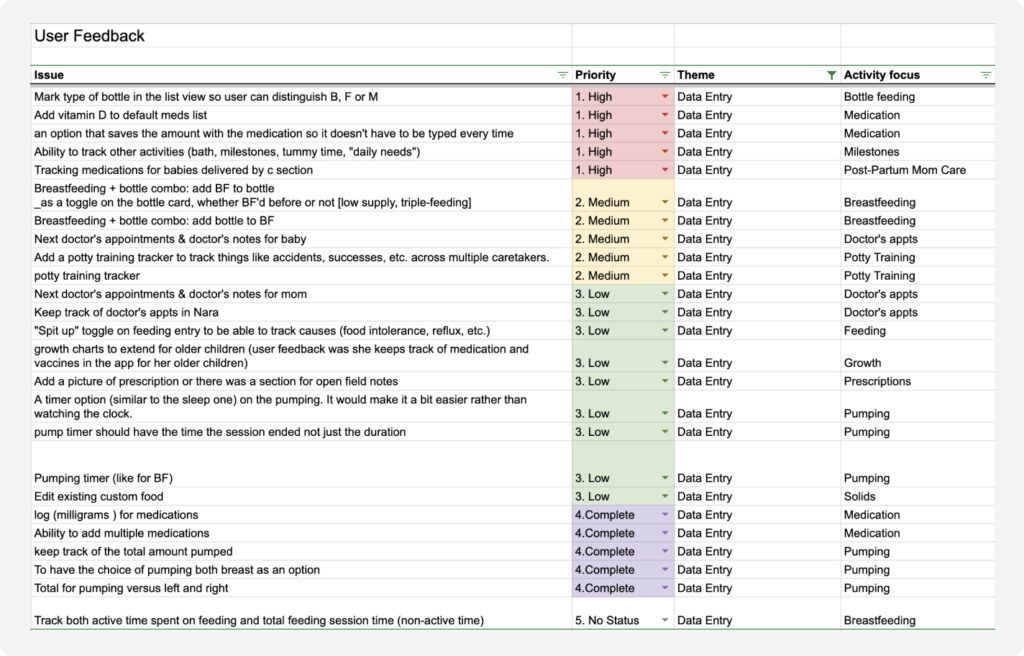Select the 'User Feedback' title cell
The width and height of the screenshot is (1024, 656).
301,36
